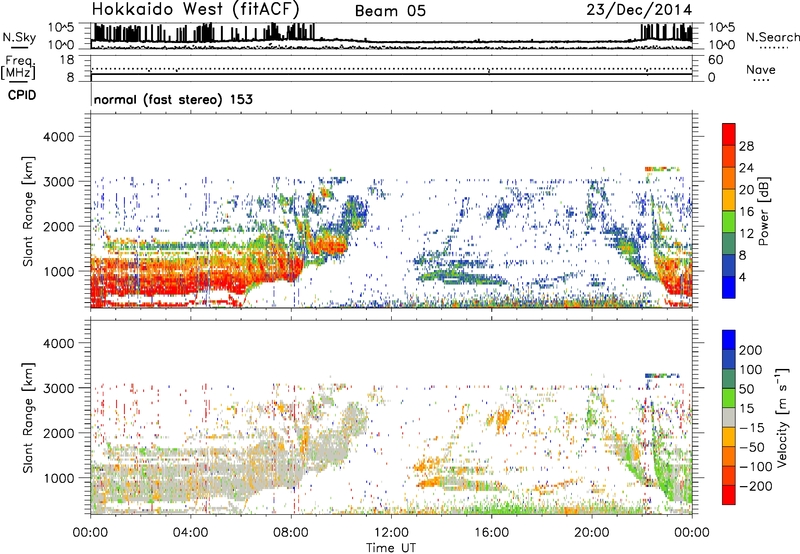Click the 'Slant Range [km]' label on the power panel
The width and height of the screenshot is (800, 554).
tap(28, 211)
